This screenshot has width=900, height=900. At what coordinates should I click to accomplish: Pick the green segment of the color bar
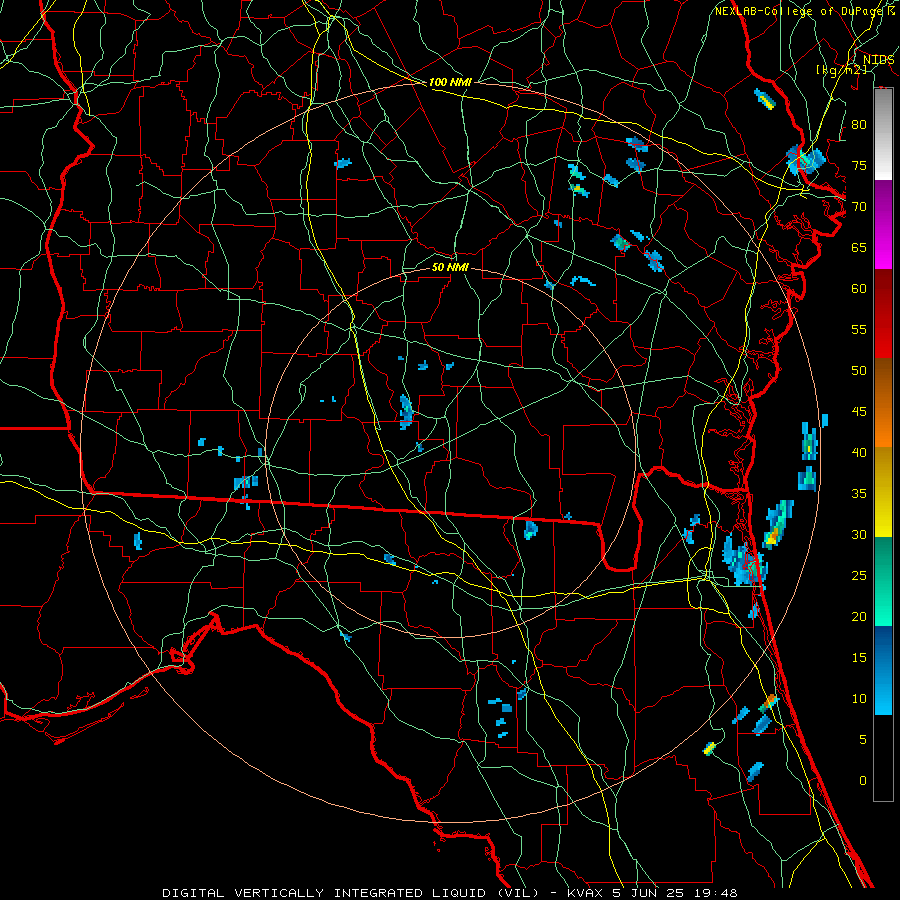pos(883,581)
